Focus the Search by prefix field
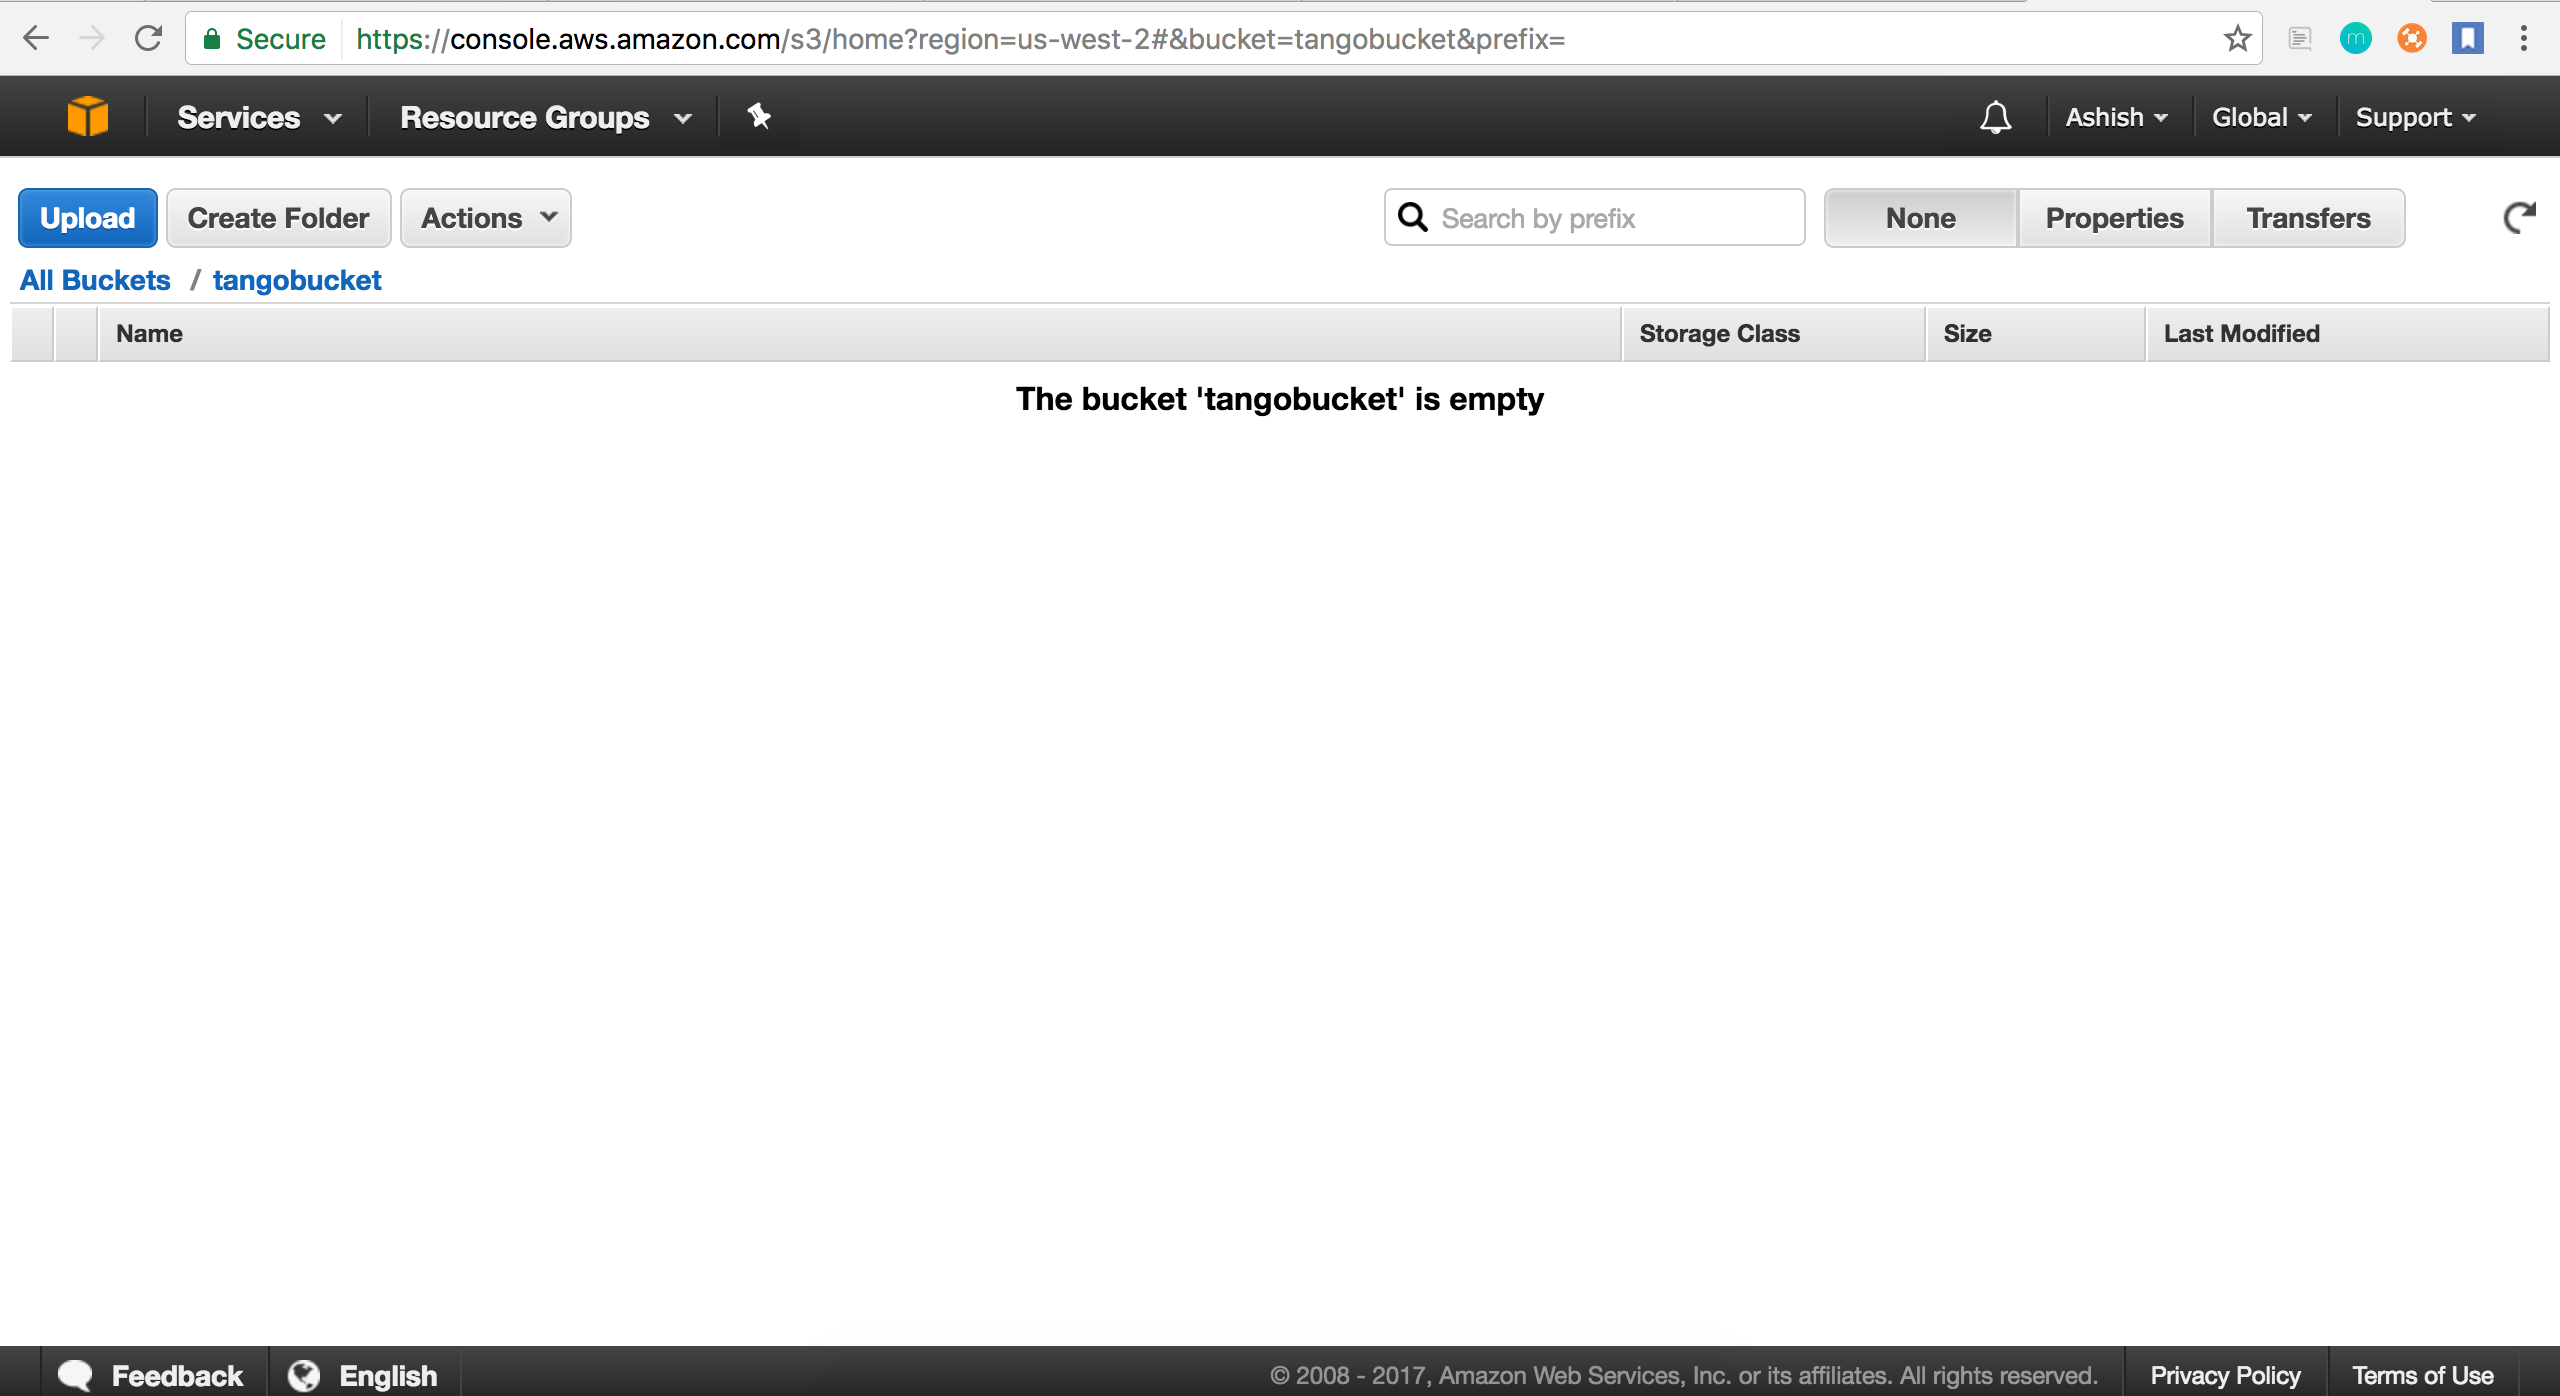2560x1396 pixels. click(x=1594, y=217)
